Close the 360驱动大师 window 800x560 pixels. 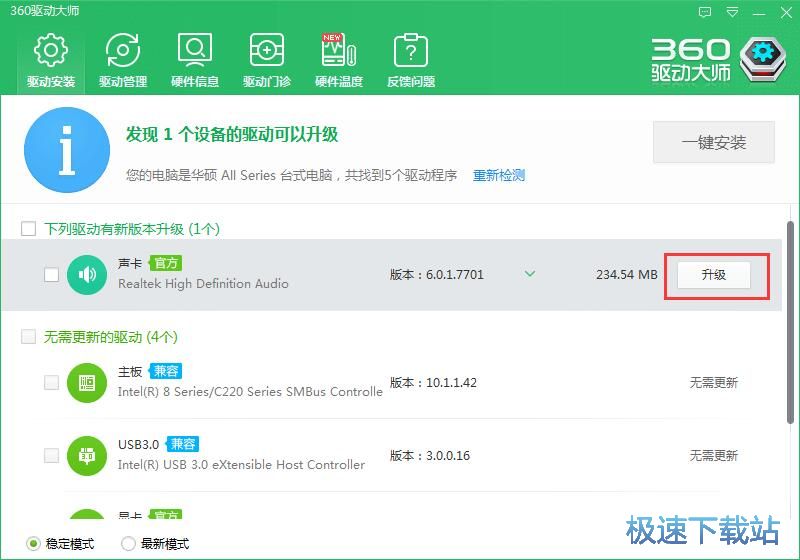click(x=786, y=12)
